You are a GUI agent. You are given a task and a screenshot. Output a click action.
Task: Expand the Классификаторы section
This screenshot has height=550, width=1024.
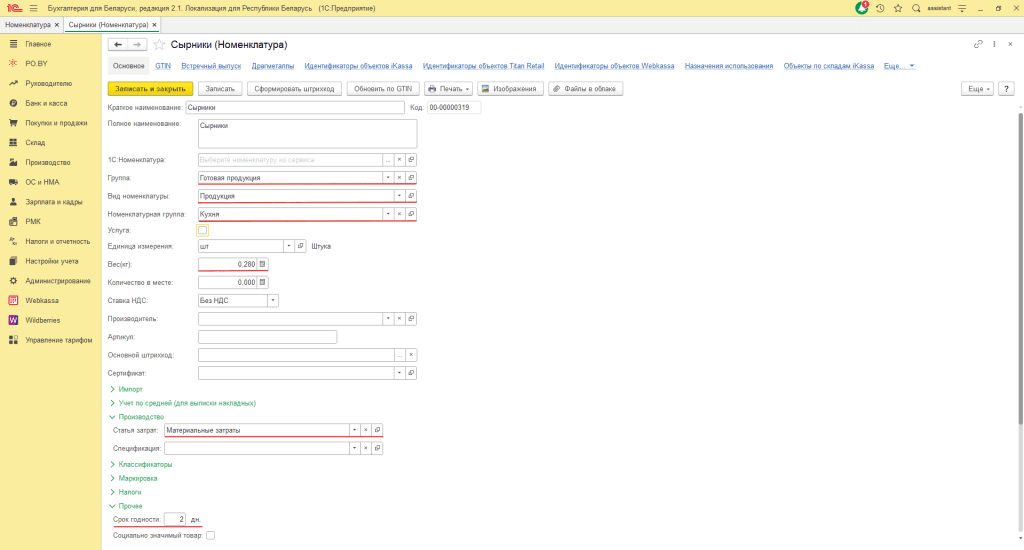[145, 464]
